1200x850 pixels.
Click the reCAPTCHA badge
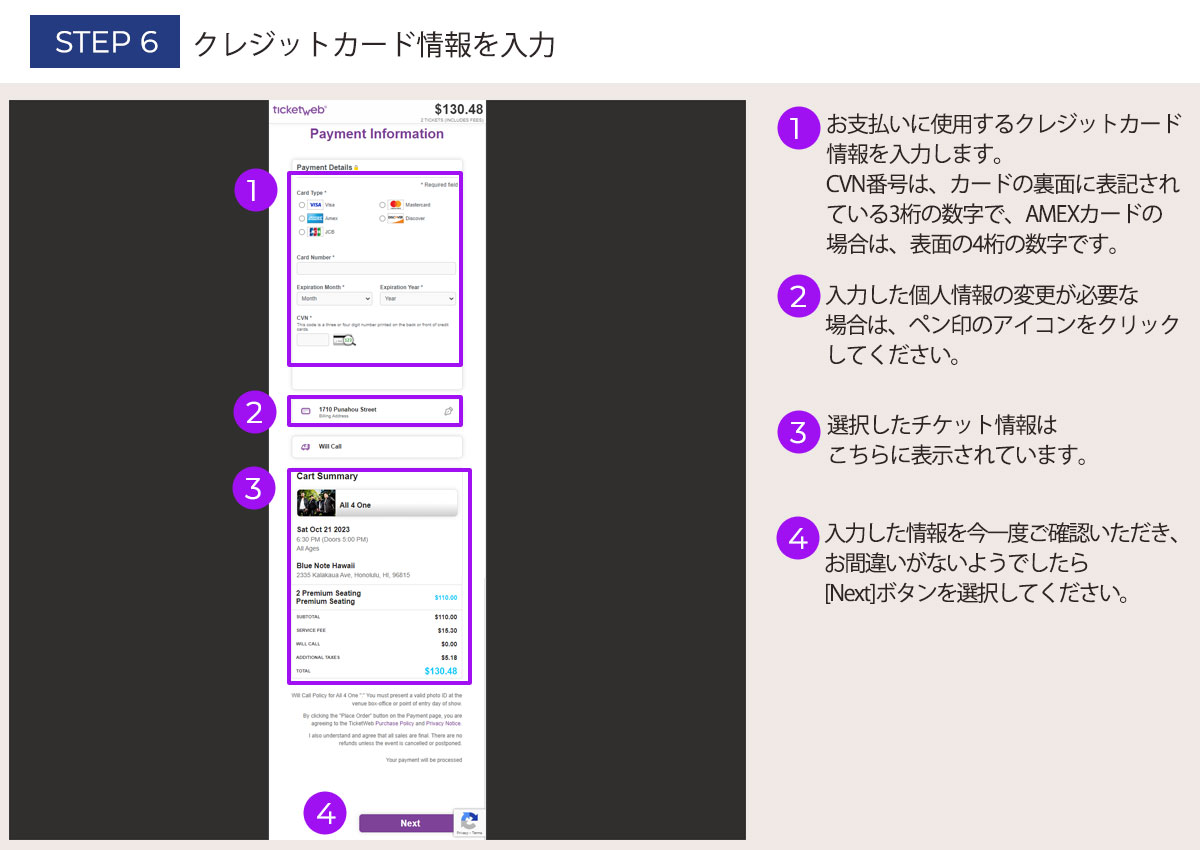point(469,822)
